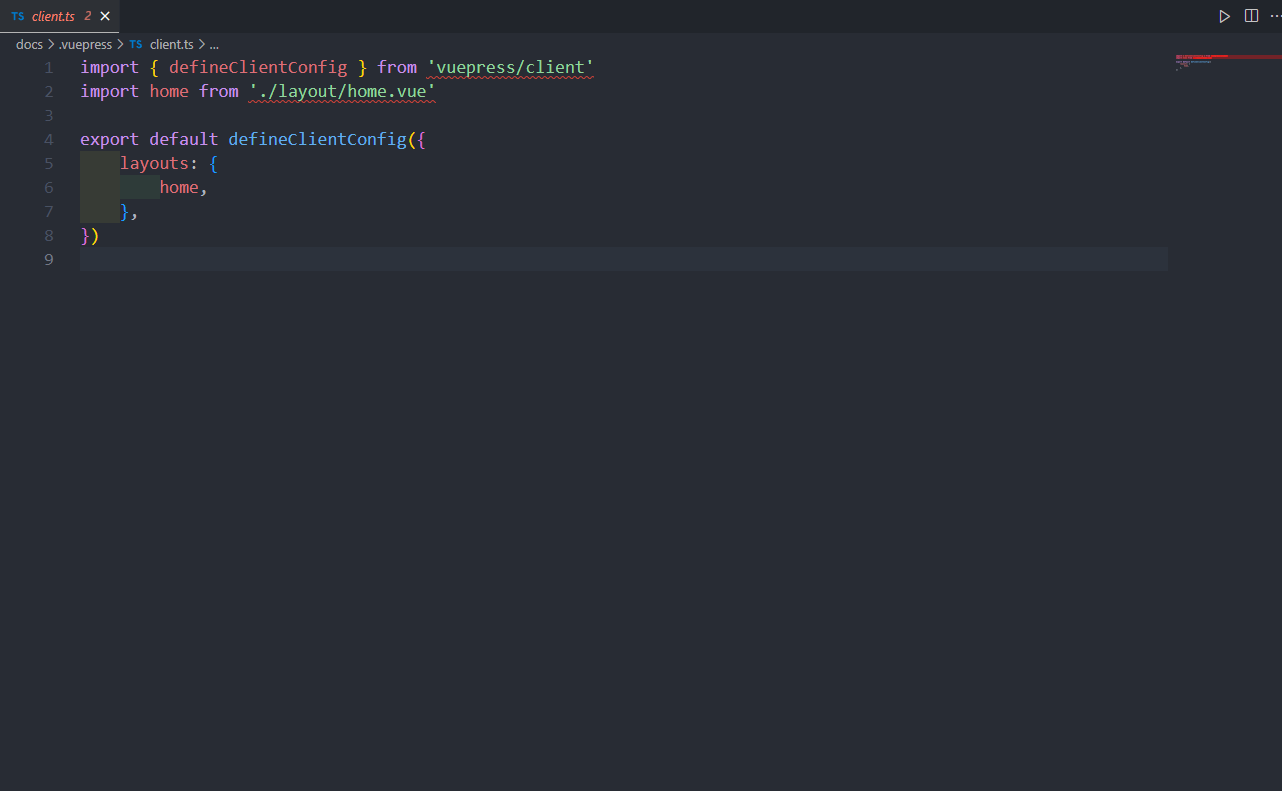Place cursor on empty line 9
This screenshot has height=791, width=1282.
[624, 259]
